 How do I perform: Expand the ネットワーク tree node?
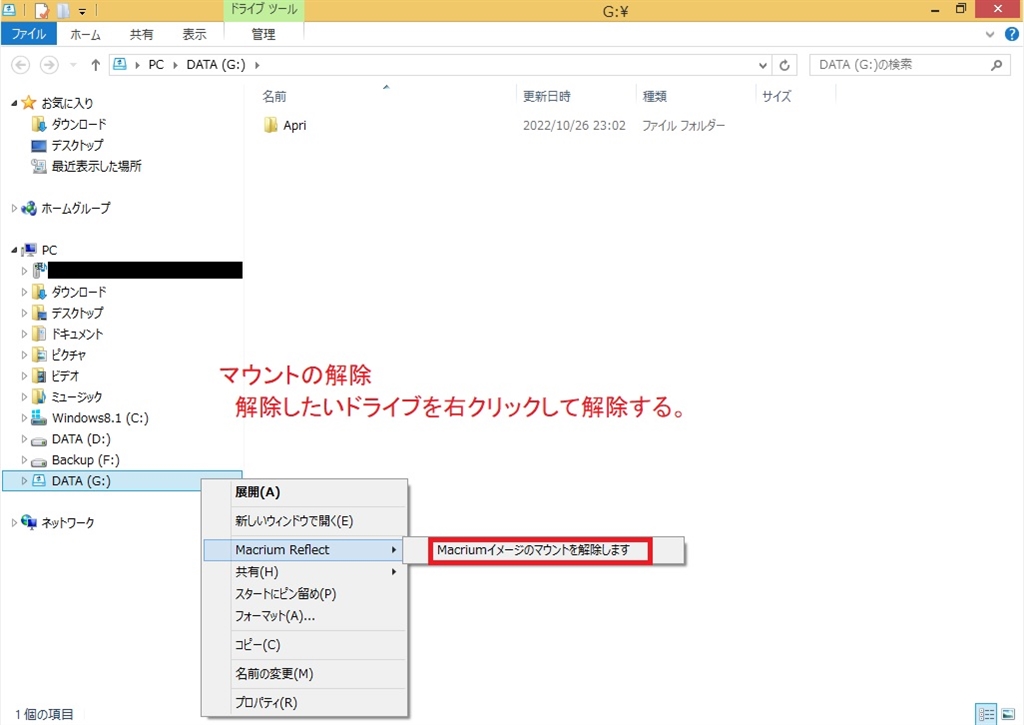(x=14, y=523)
